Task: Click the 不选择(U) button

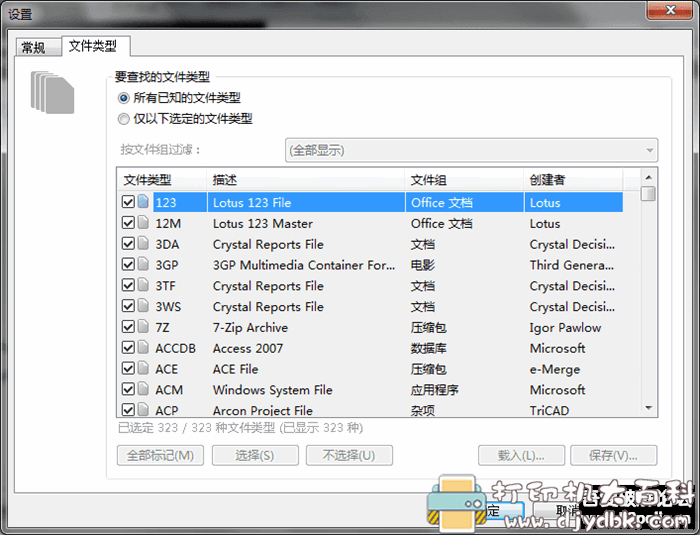Action: tap(349, 456)
